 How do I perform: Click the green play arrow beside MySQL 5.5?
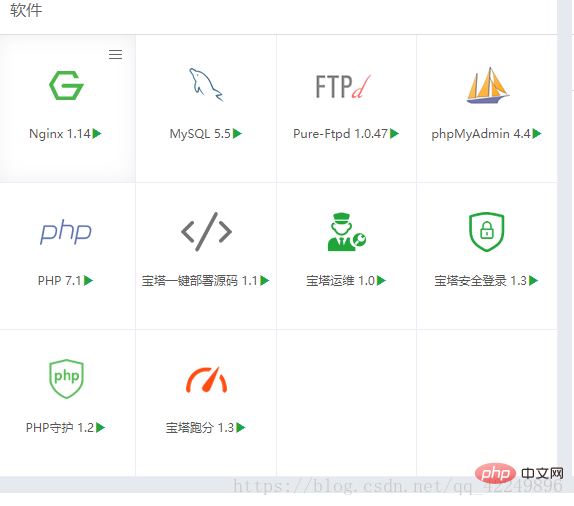pos(237,134)
